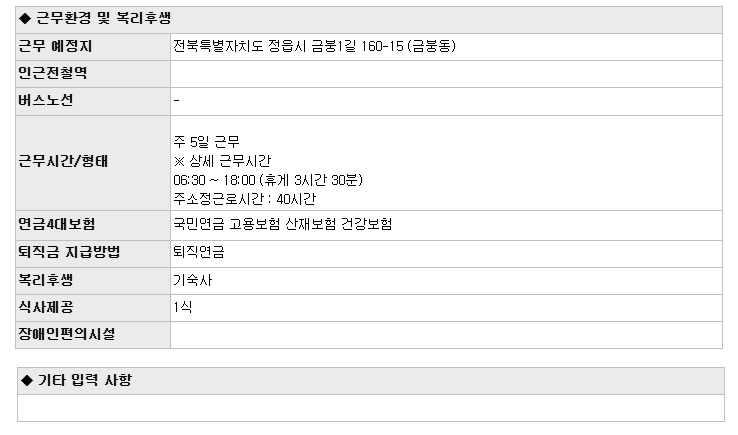Viewport: 738px width, 435px height.
Task: Click the 주소정근로시간 : 40시간 line
Action: [x=245, y=199]
